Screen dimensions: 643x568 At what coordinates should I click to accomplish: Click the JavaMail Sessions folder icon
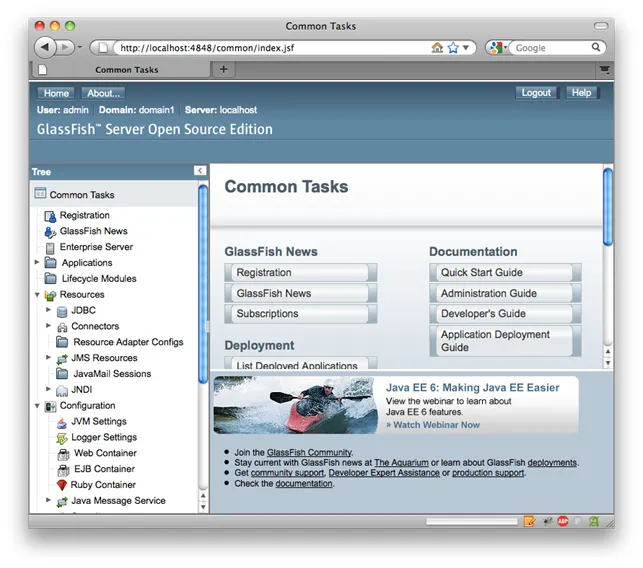[x=62, y=374]
